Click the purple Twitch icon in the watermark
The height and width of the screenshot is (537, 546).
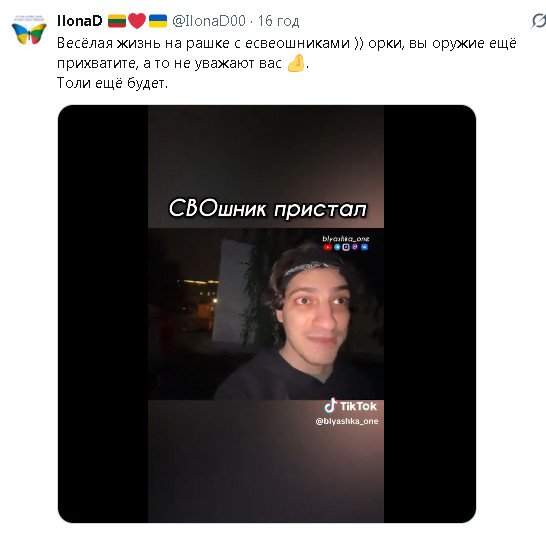pos(355,247)
